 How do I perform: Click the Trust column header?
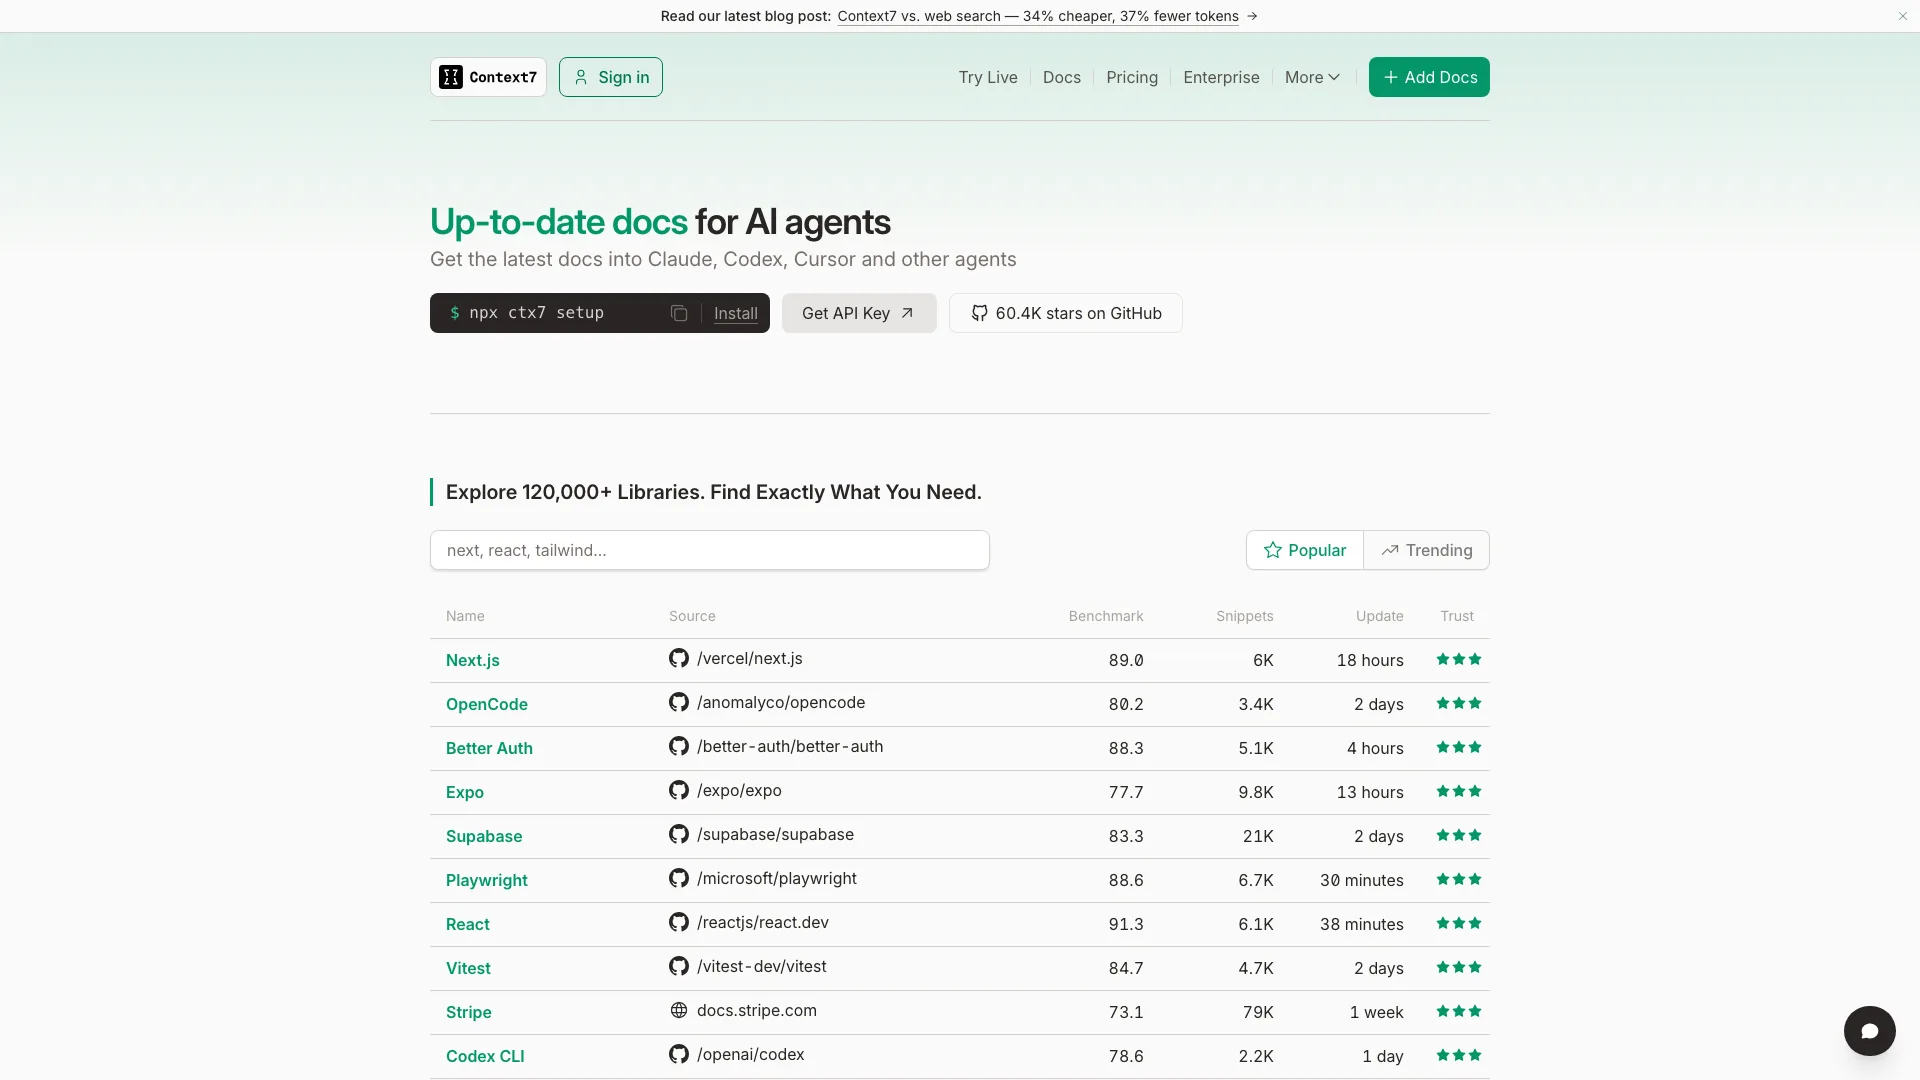pyautogui.click(x=1457, y=616)
